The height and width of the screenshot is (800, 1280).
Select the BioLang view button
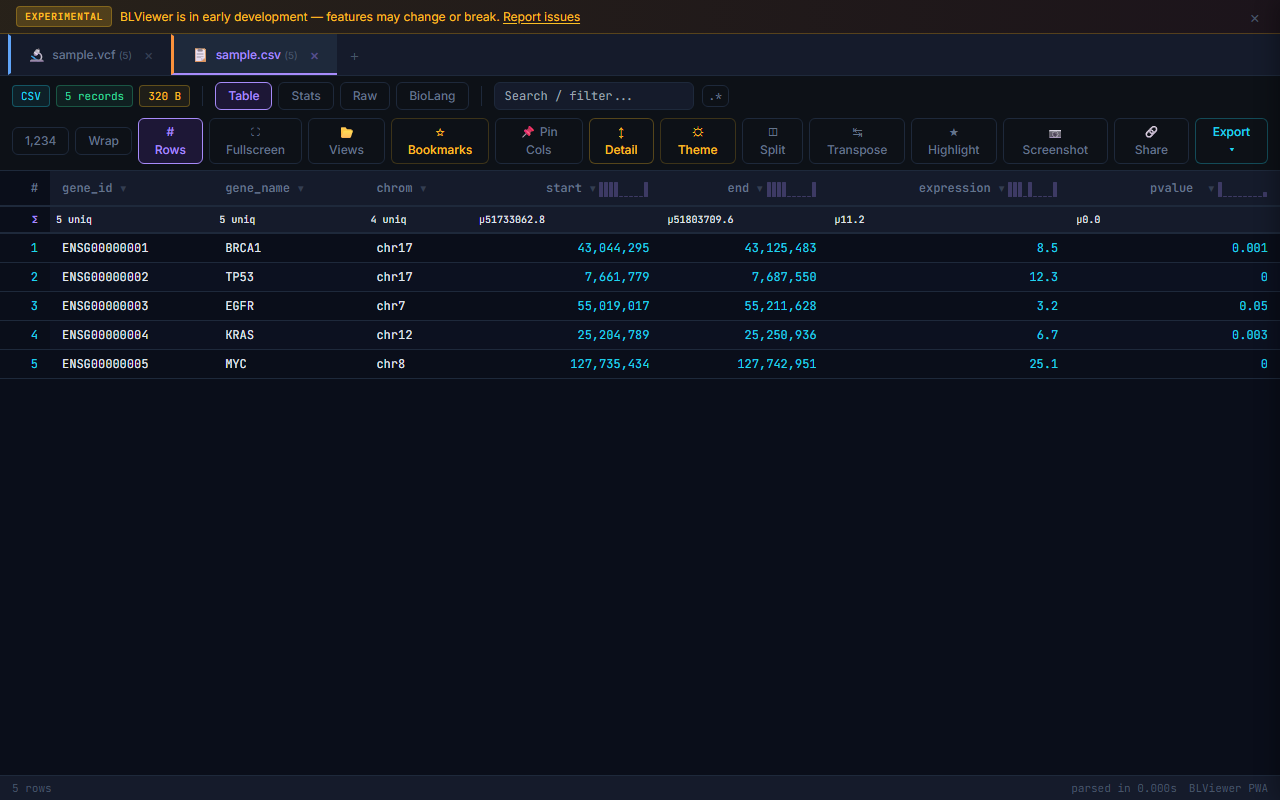tap(432, 96)
